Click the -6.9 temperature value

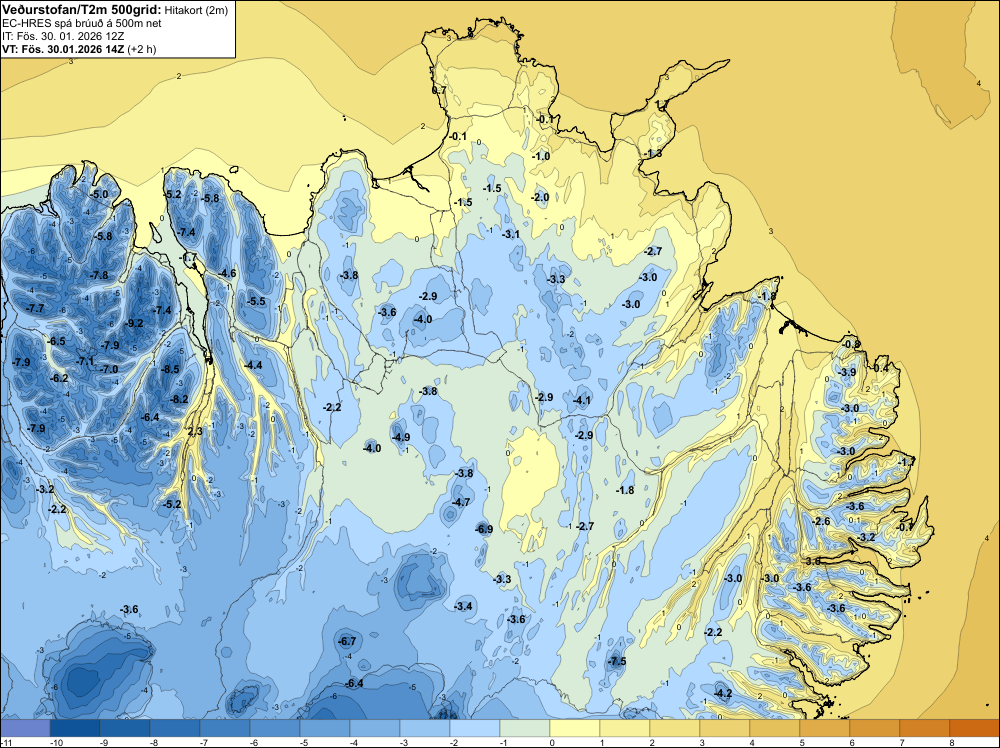coord(484,529)
